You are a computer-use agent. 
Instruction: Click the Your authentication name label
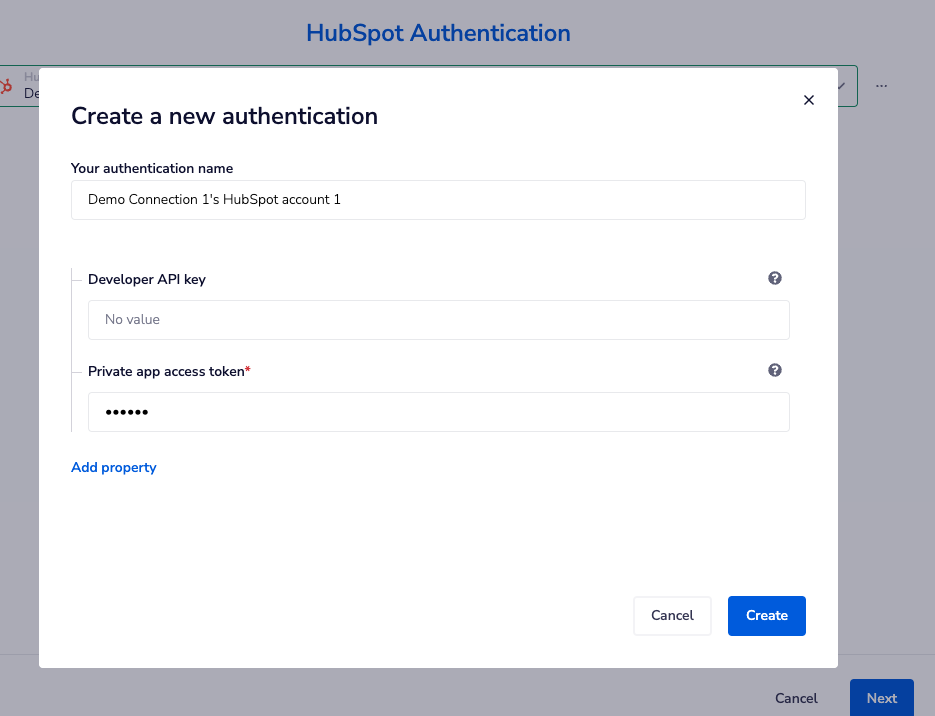coord(152,168)
